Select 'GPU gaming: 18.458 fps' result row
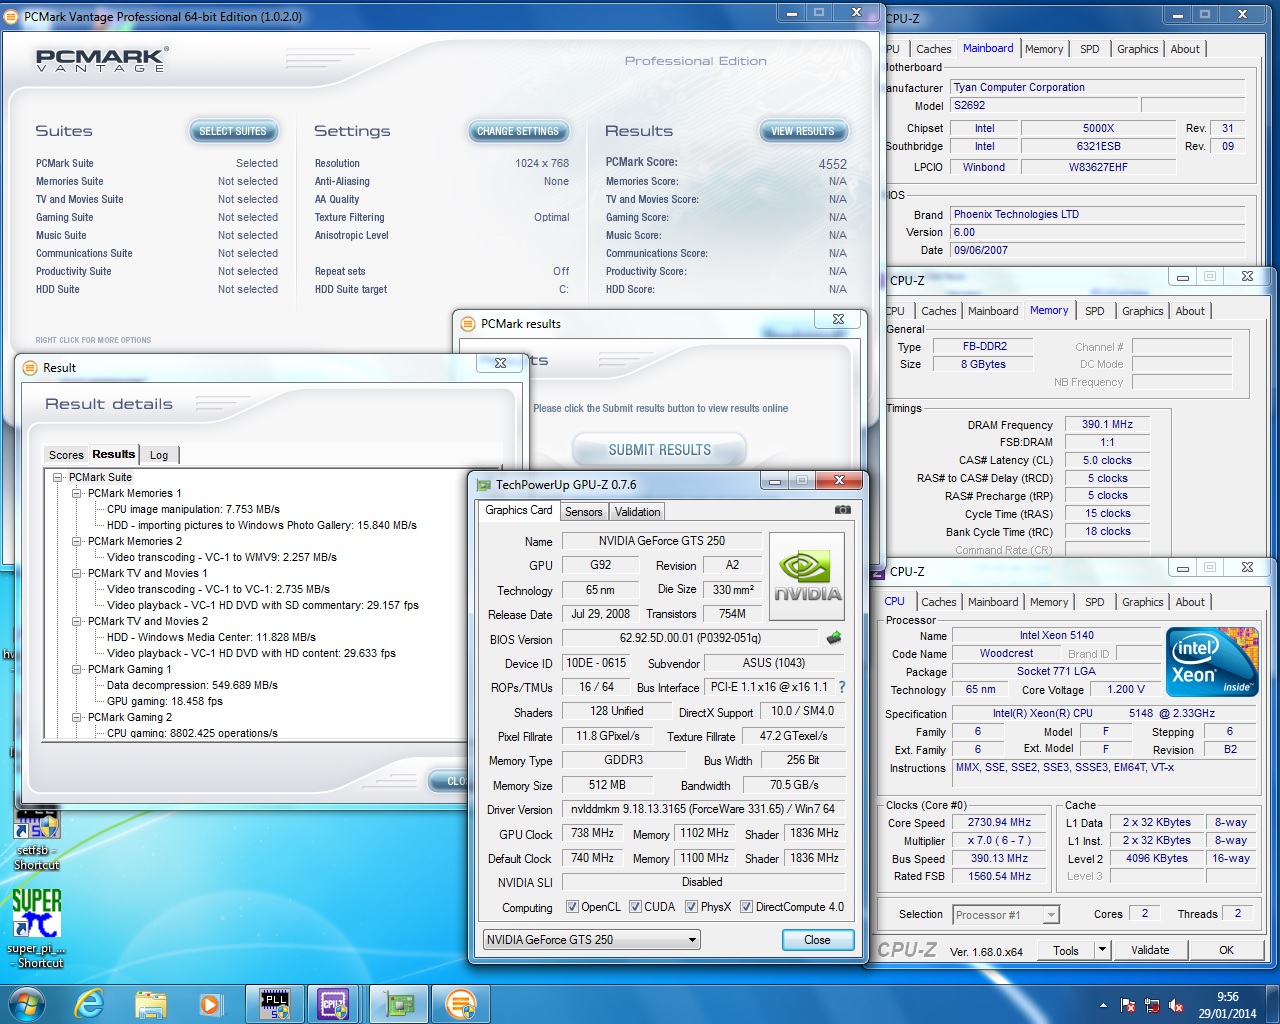Viewport: 1280px width, 1024px height. coord(165,702)
